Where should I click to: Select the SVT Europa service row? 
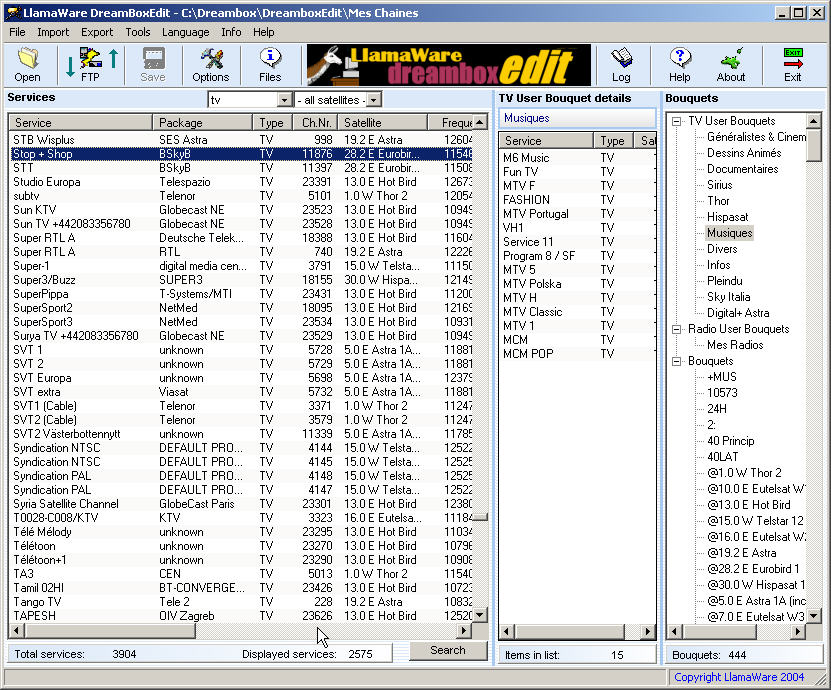point(241,378)
